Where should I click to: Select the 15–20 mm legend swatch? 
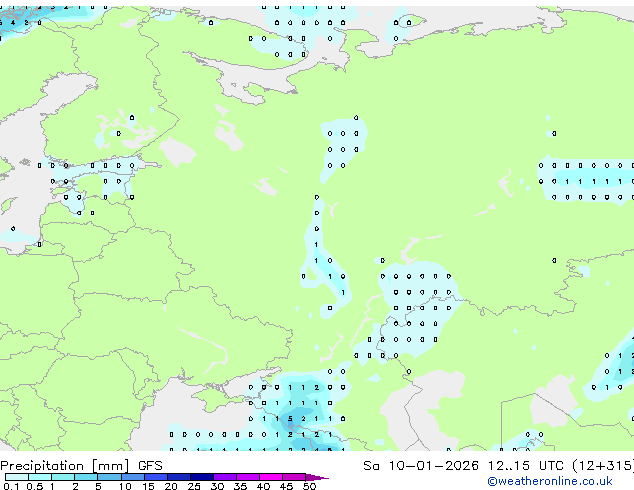pos(156,477)
